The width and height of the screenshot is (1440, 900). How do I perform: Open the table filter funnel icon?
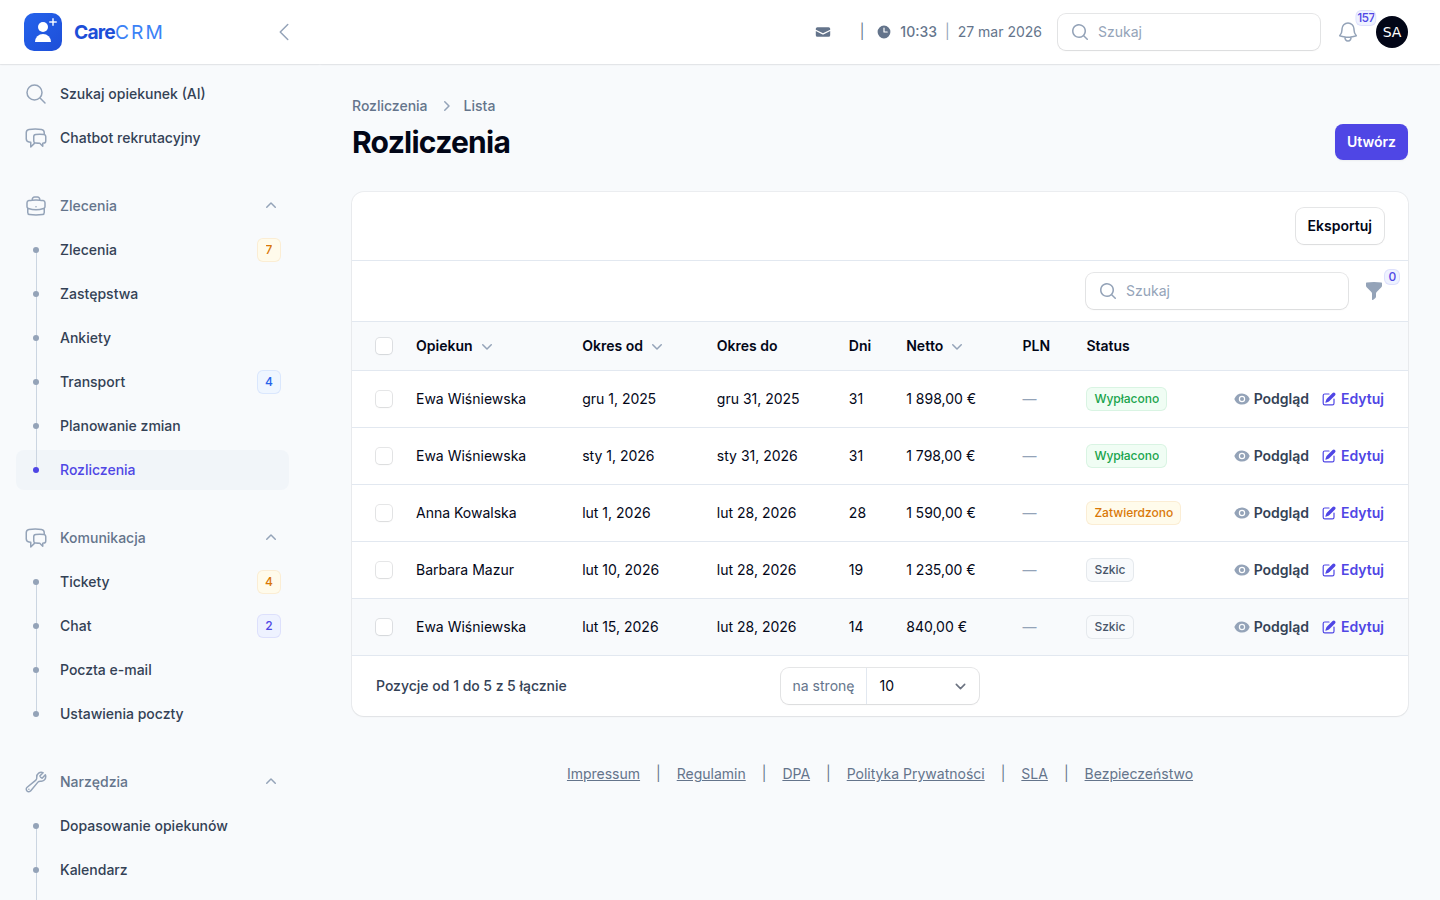[1374, 290]
